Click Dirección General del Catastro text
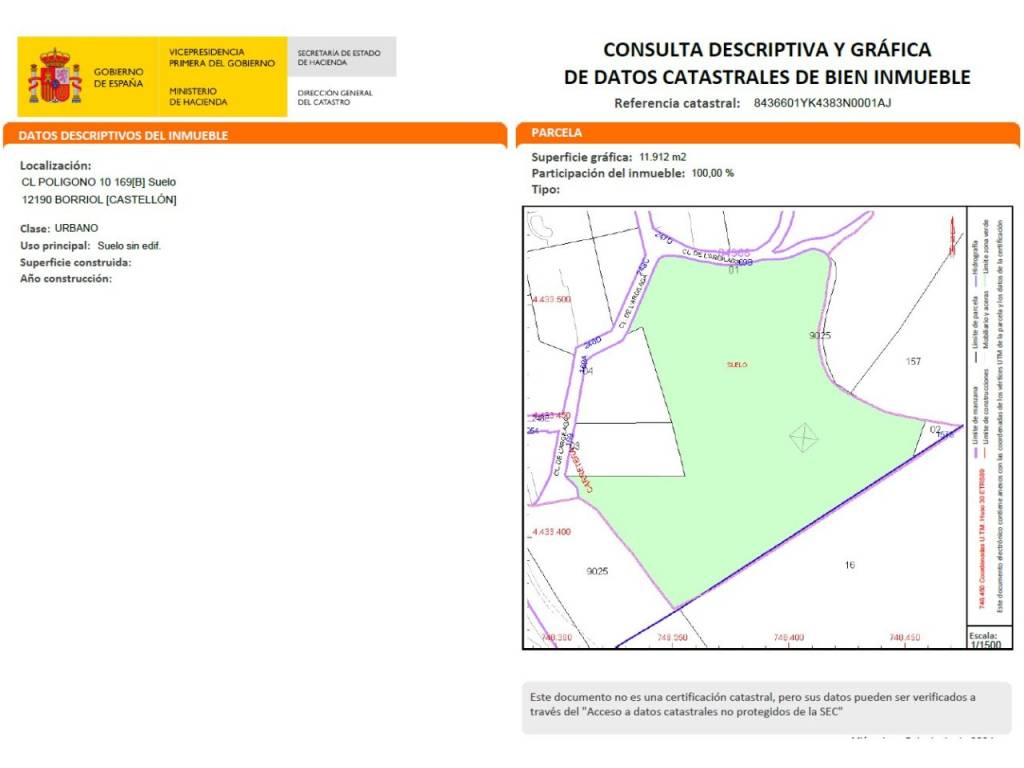The image size is (1024, 768). pos(335,97)
